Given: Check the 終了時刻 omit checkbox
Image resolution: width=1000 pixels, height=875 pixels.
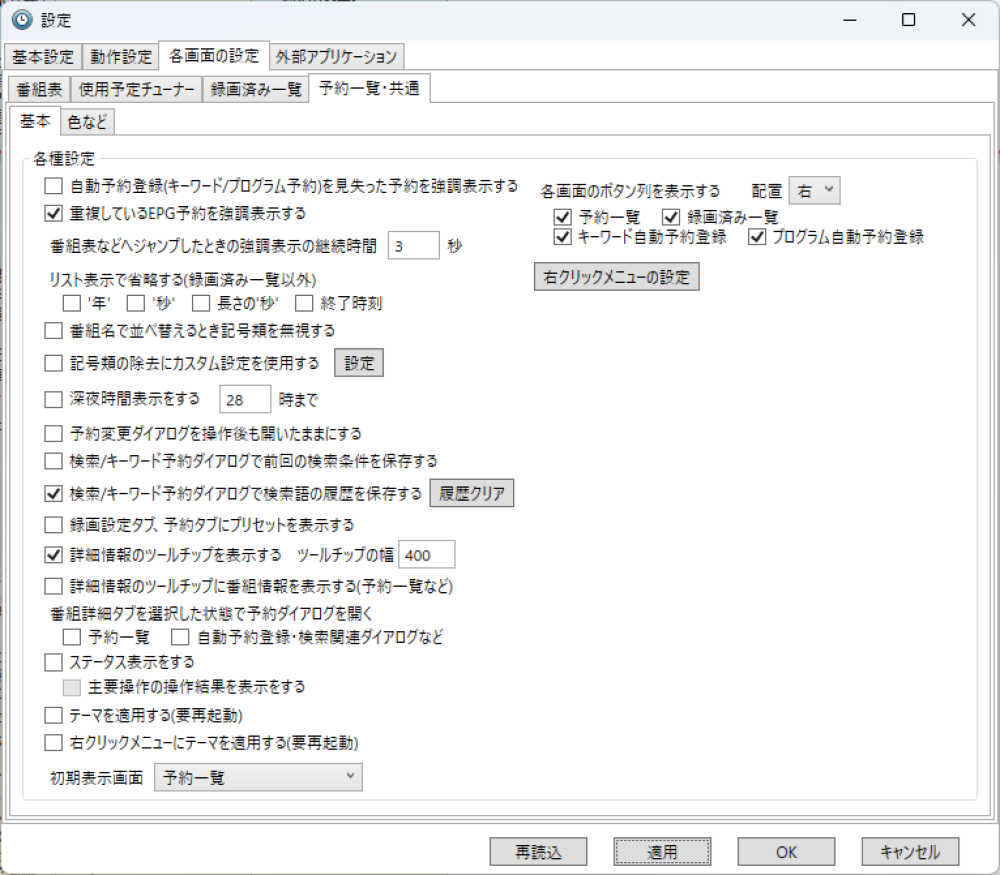Looking at the screenshot, I should [x=304, y=303].
